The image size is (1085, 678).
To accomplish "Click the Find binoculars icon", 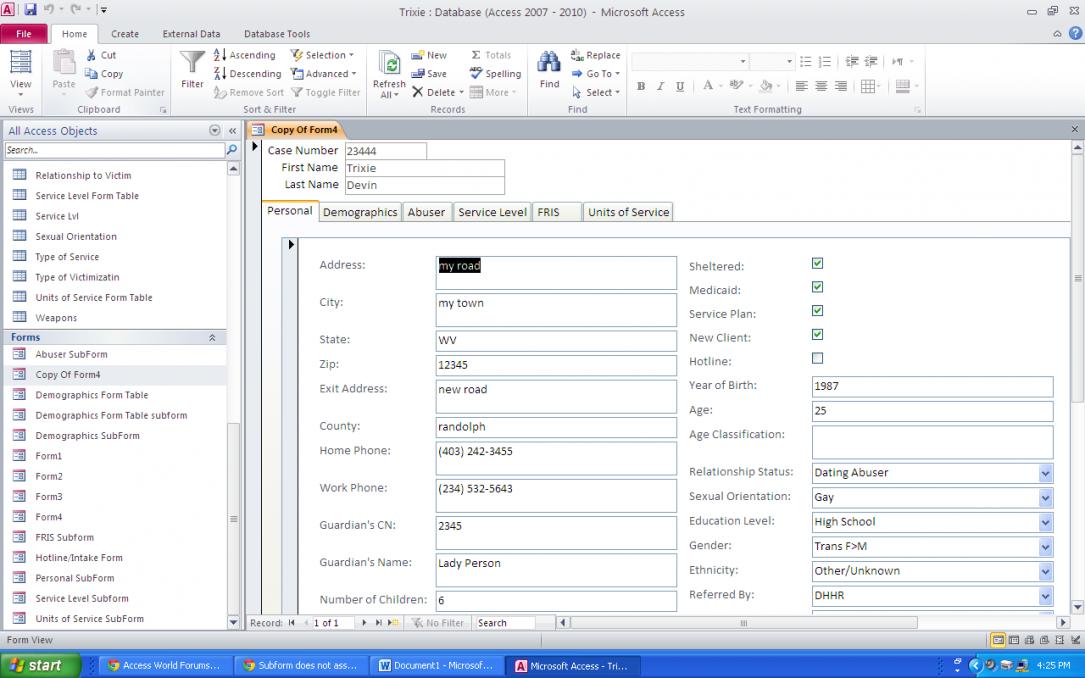I will pyautogui.click(x=549, y=64).
